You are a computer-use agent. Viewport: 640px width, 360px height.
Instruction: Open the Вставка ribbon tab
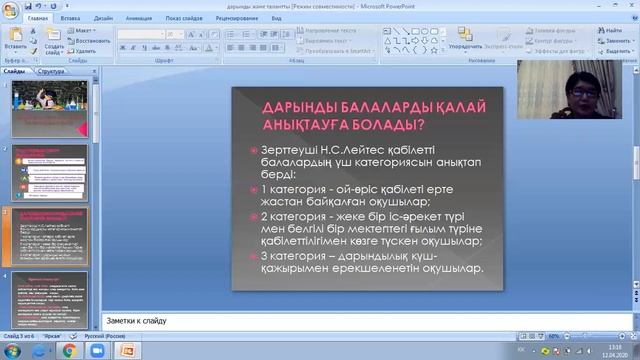click(70, 18)
